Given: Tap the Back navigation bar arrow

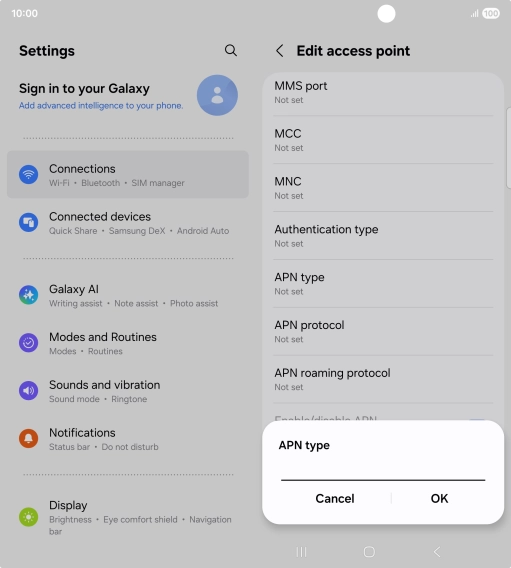Looking at the screenshot, I should [x=437, y=552].
